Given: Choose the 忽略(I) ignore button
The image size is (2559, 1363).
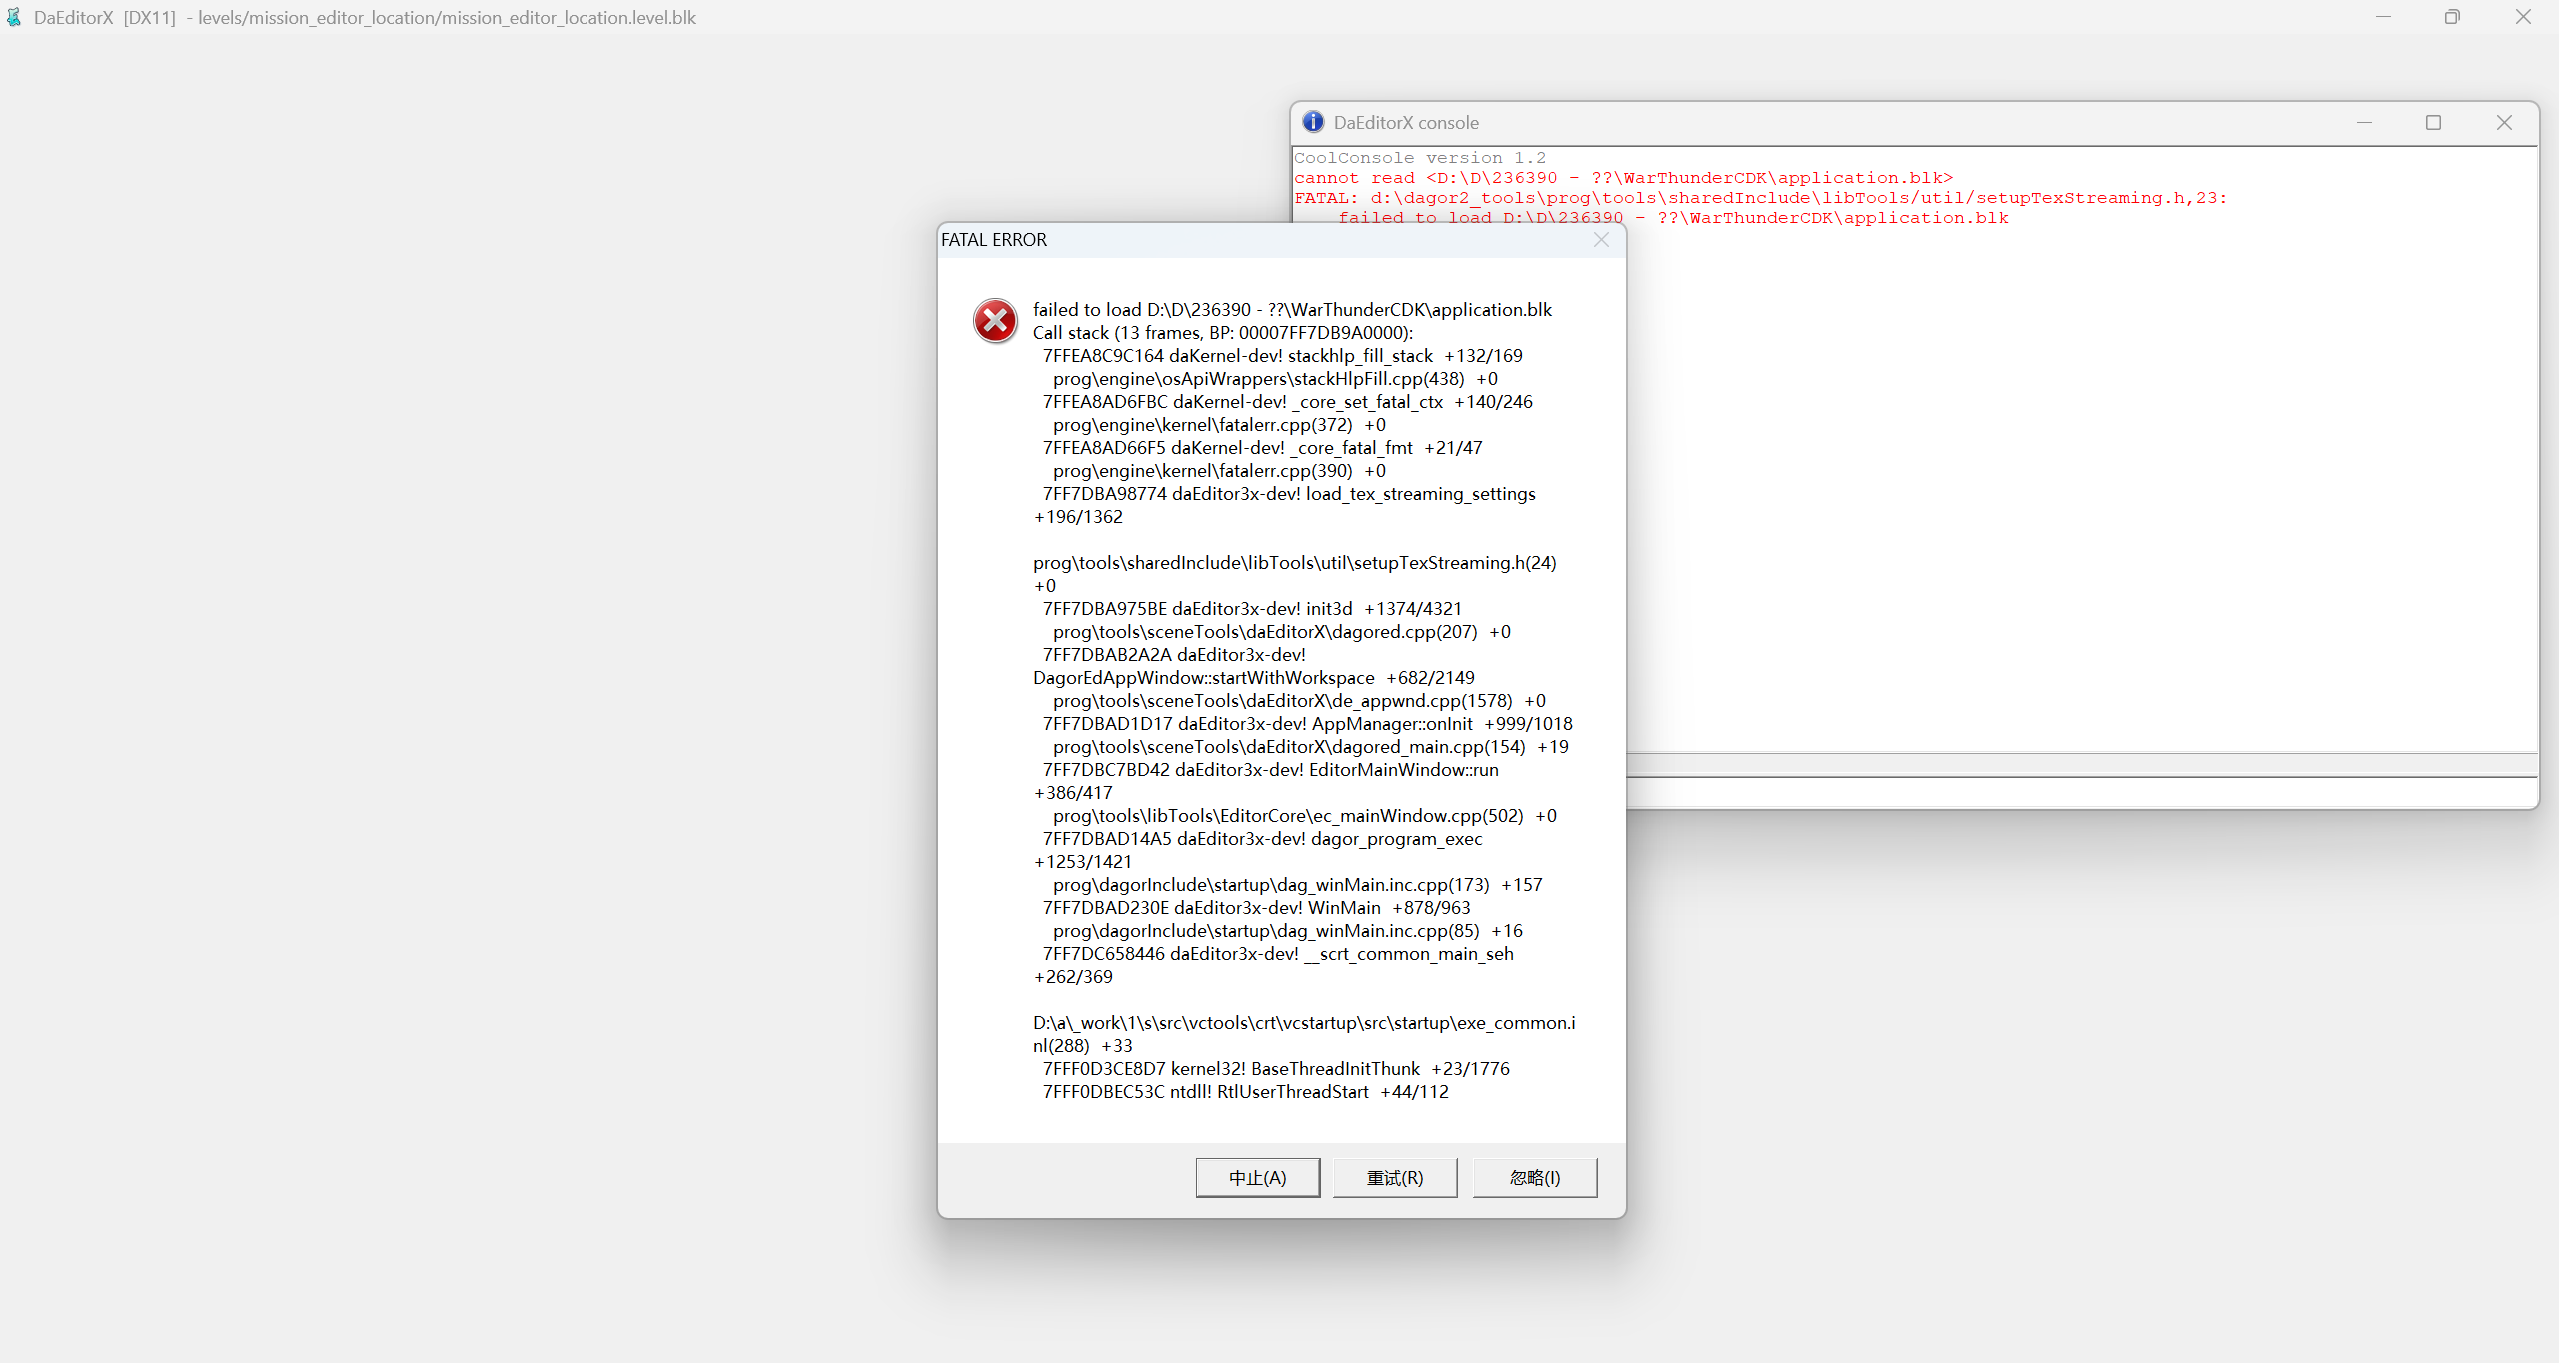Looking at the screenshot, I should (x=1534, y=1177).
